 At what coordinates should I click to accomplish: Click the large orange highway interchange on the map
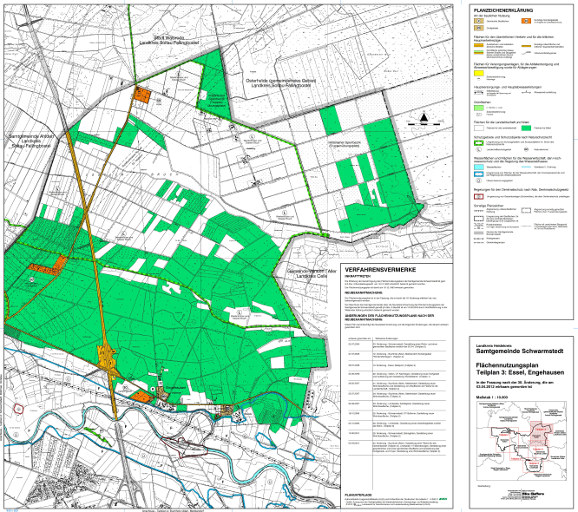(107, 358)
